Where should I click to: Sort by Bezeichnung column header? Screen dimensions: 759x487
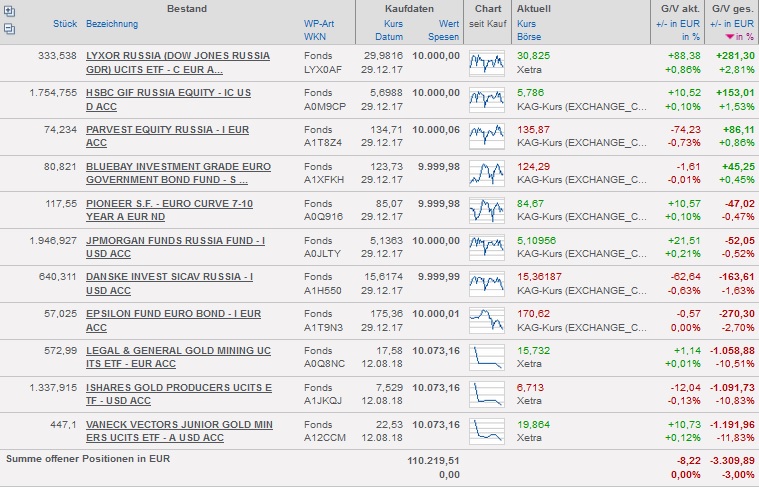(x=112, y=24)
